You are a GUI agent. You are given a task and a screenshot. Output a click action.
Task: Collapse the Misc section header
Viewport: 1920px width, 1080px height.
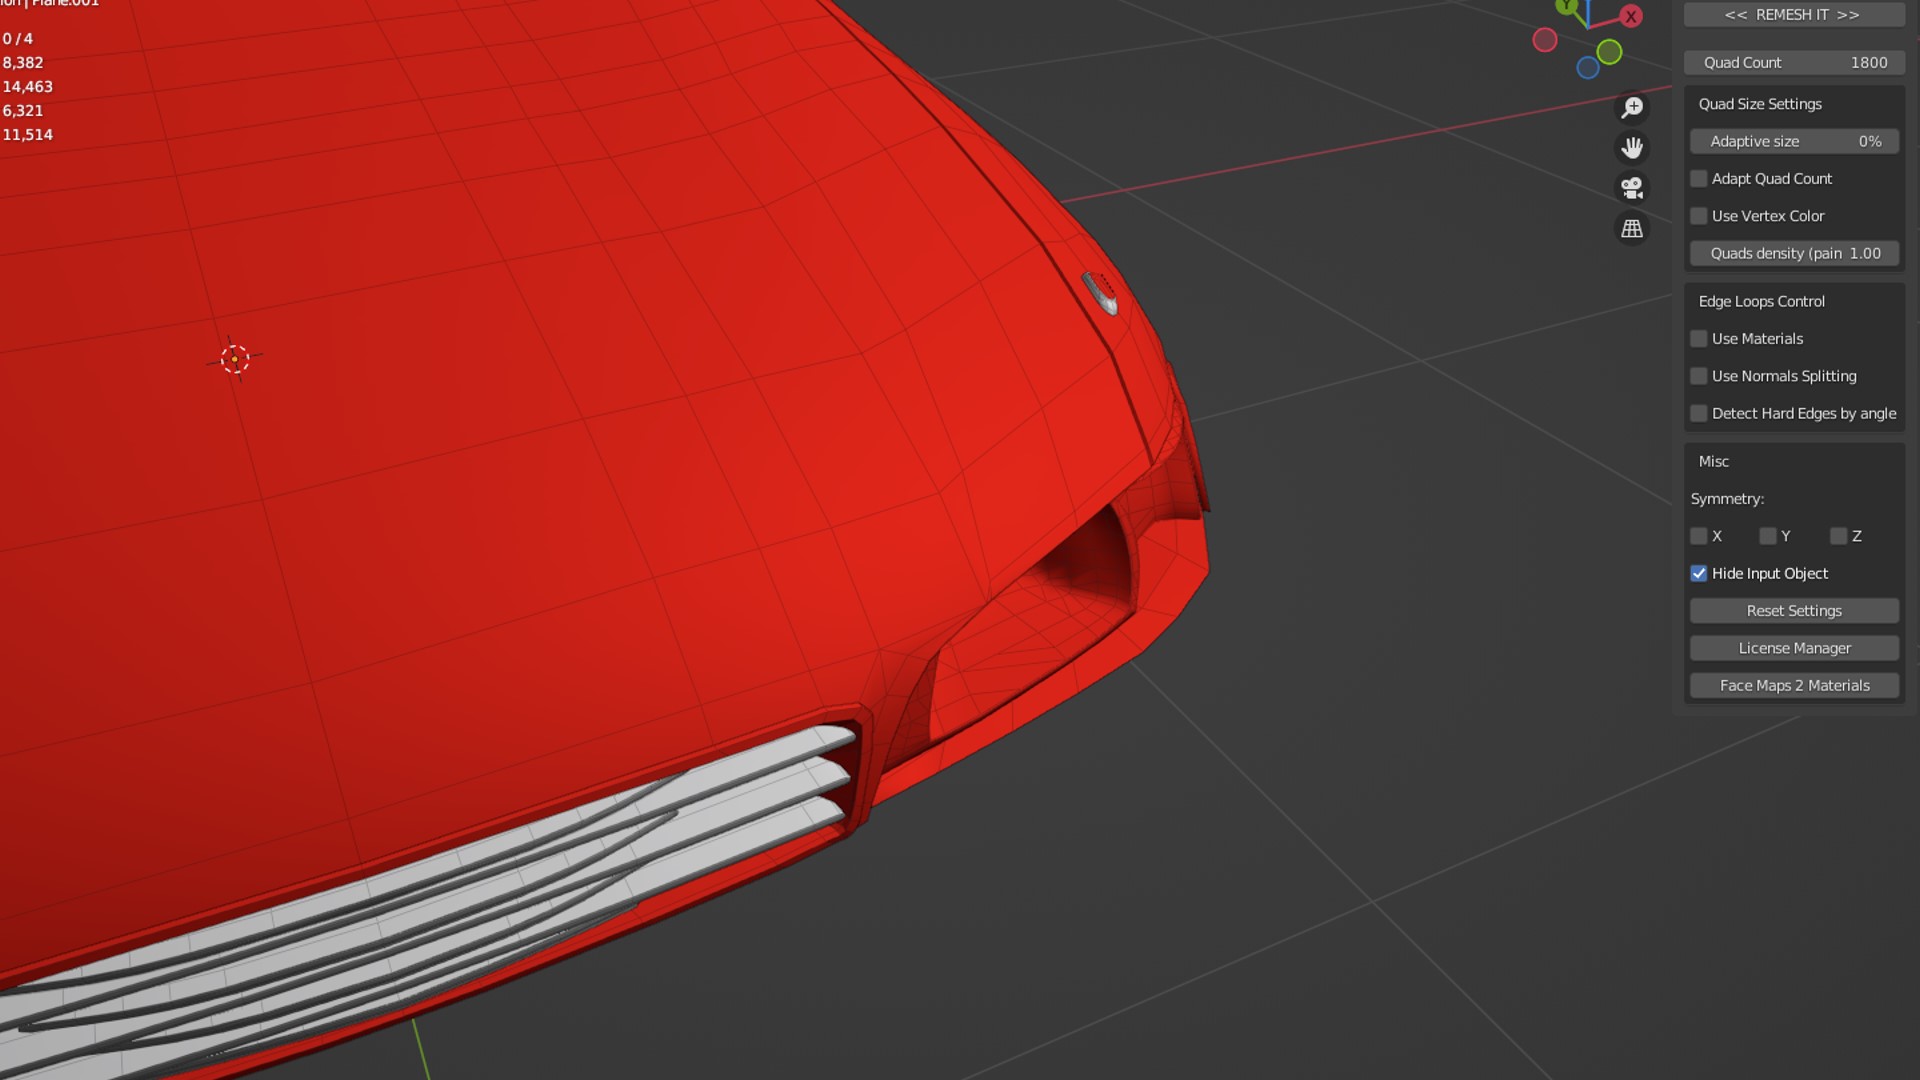(1713, 462)
